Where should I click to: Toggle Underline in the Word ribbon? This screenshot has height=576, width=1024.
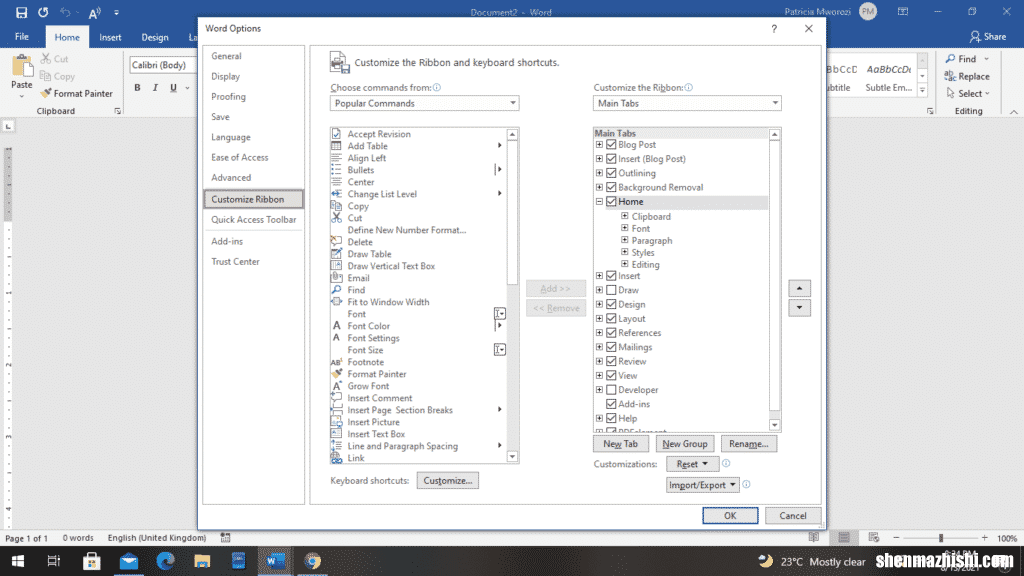tap(173, 88)
